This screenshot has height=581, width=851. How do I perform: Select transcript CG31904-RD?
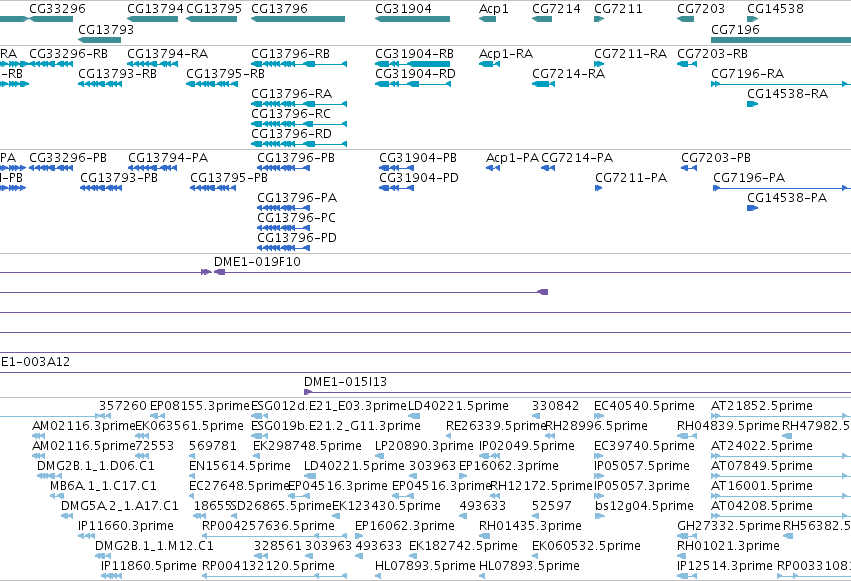pyautogui.click(x=413, y=84)
